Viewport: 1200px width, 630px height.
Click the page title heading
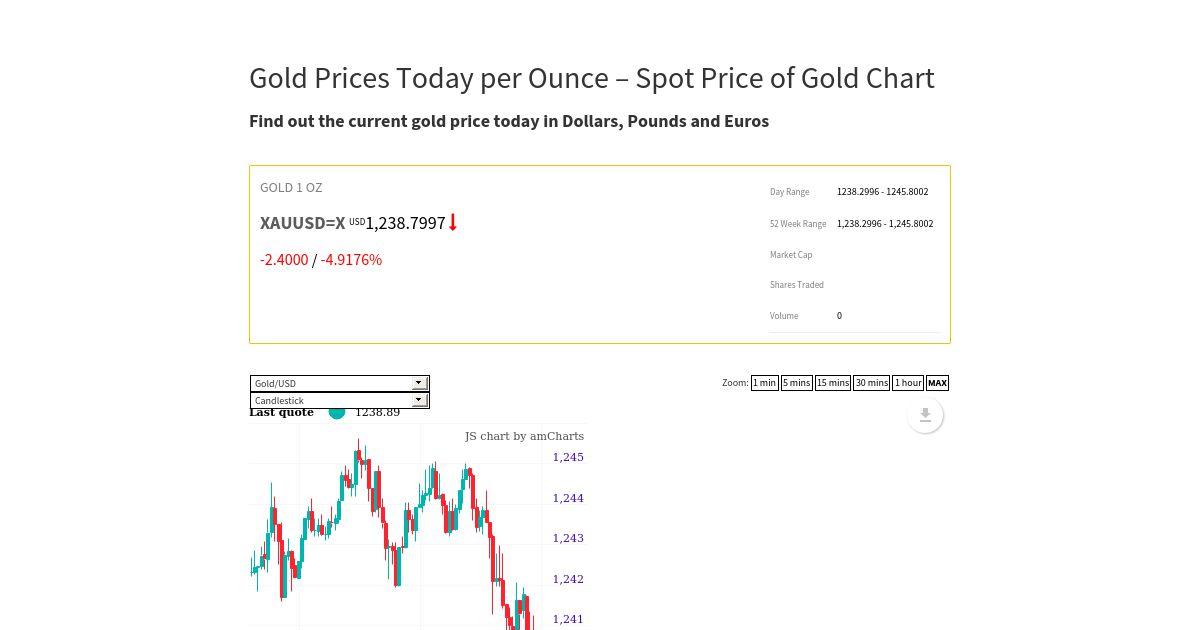(592, 78)
